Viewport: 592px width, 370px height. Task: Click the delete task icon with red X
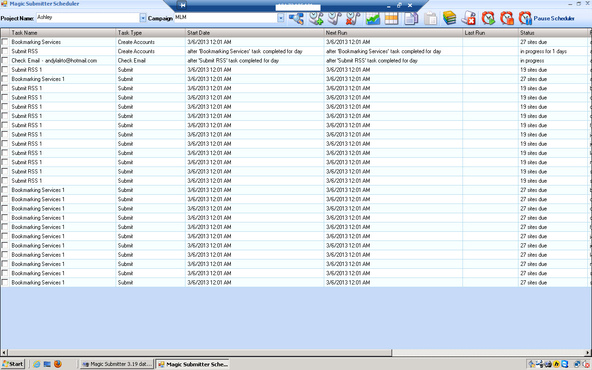[x=353, y=18]
